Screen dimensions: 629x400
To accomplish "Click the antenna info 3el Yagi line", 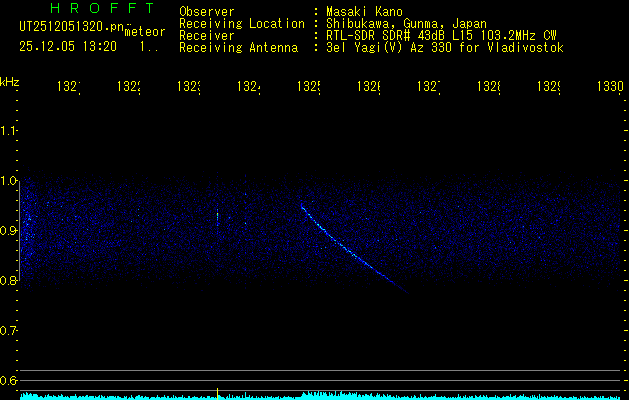I will (445, 48).
